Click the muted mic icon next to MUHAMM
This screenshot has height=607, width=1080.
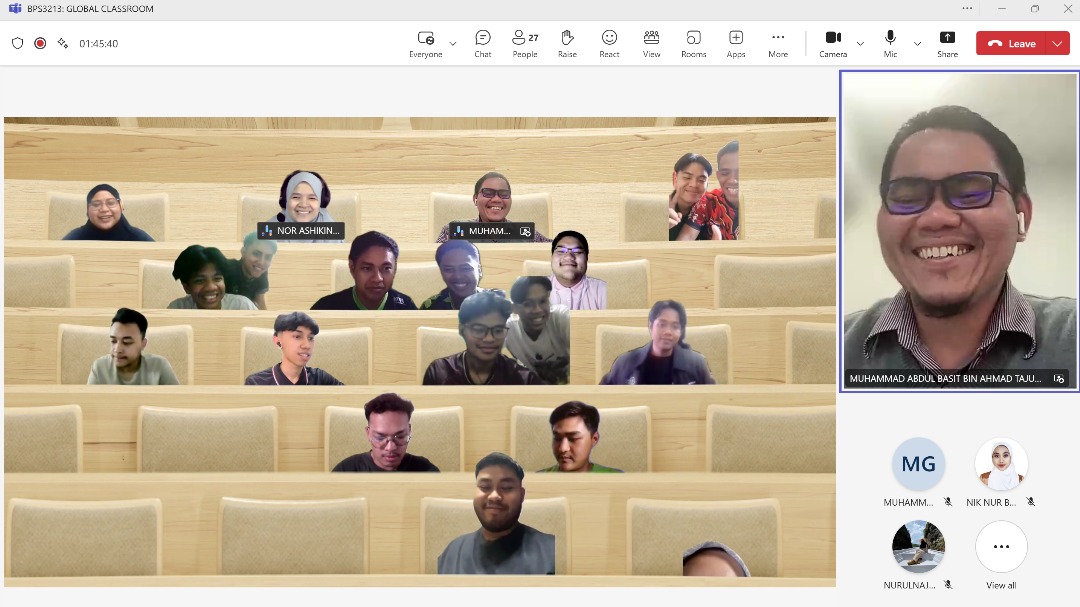tap(948, 502)
